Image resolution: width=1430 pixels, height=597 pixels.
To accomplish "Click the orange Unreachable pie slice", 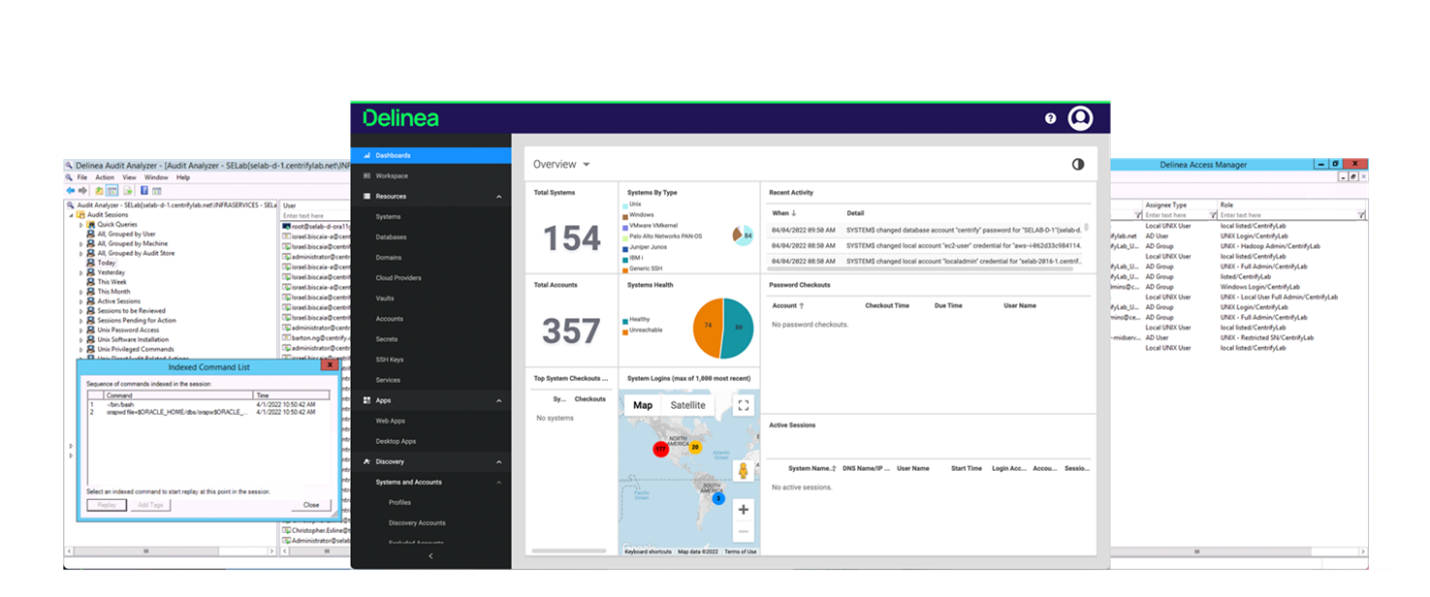I will [x=707, y=327].
